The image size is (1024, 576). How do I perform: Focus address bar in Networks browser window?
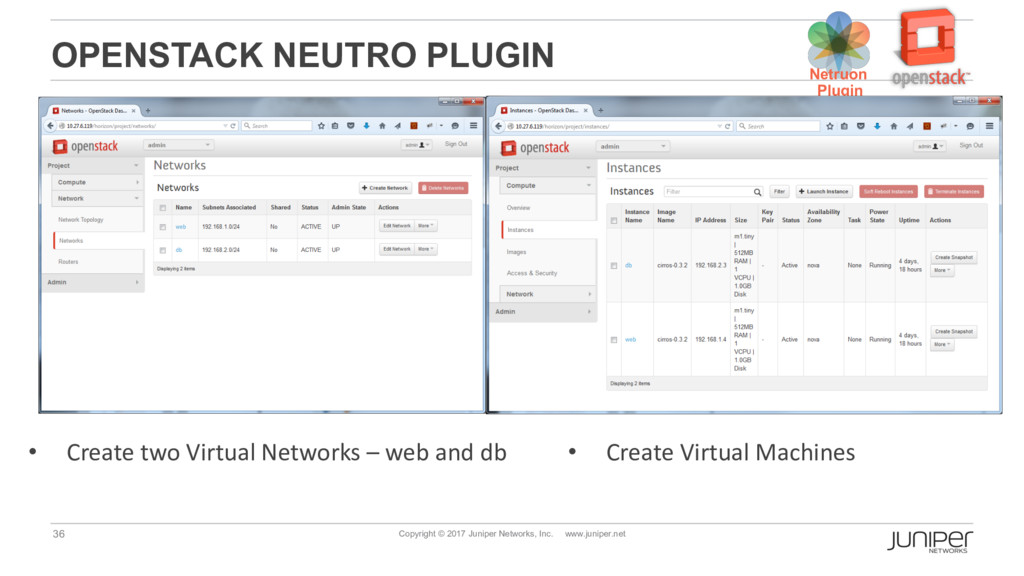tap(142, 126)
